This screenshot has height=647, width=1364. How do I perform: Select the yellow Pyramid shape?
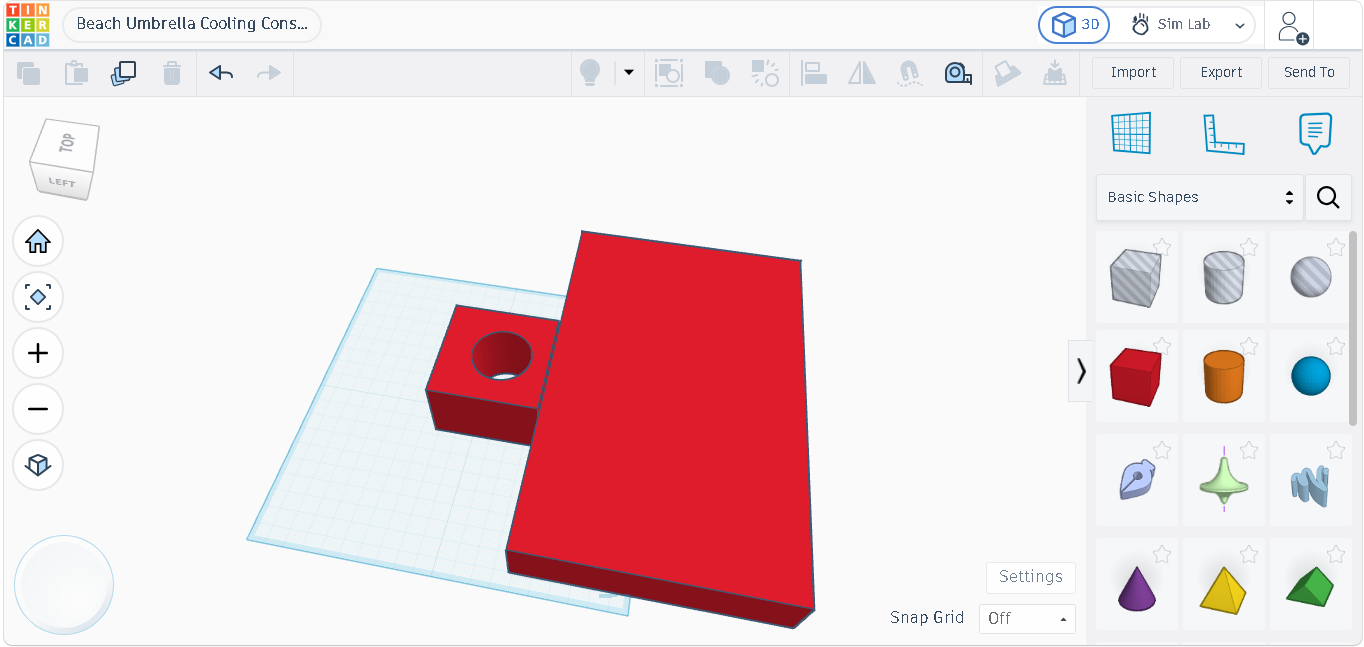(x=1223, y=589)
